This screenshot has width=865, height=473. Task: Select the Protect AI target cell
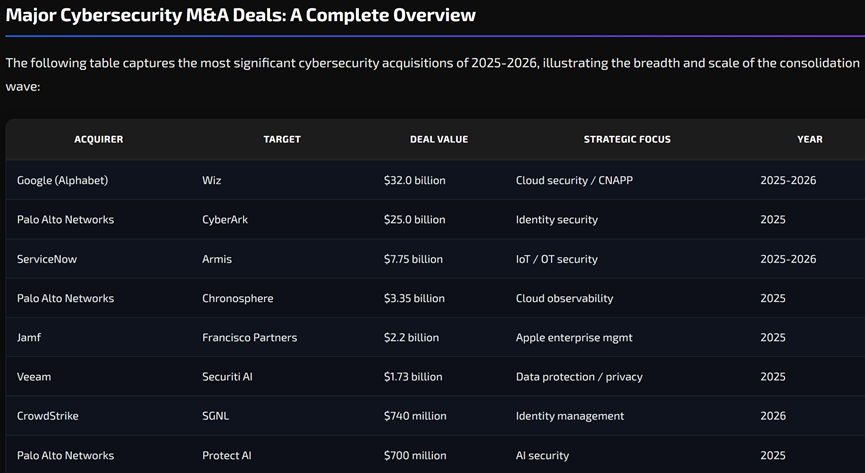[227, 455]
